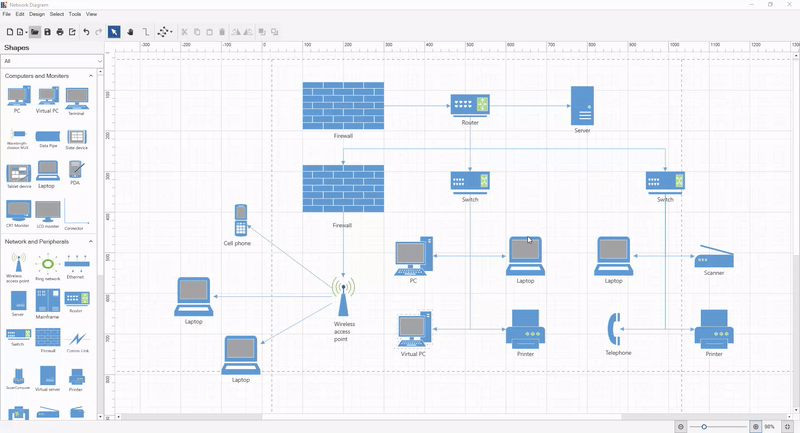Click the Print icon in toolbar
The image size is (800, 433).
60,32
